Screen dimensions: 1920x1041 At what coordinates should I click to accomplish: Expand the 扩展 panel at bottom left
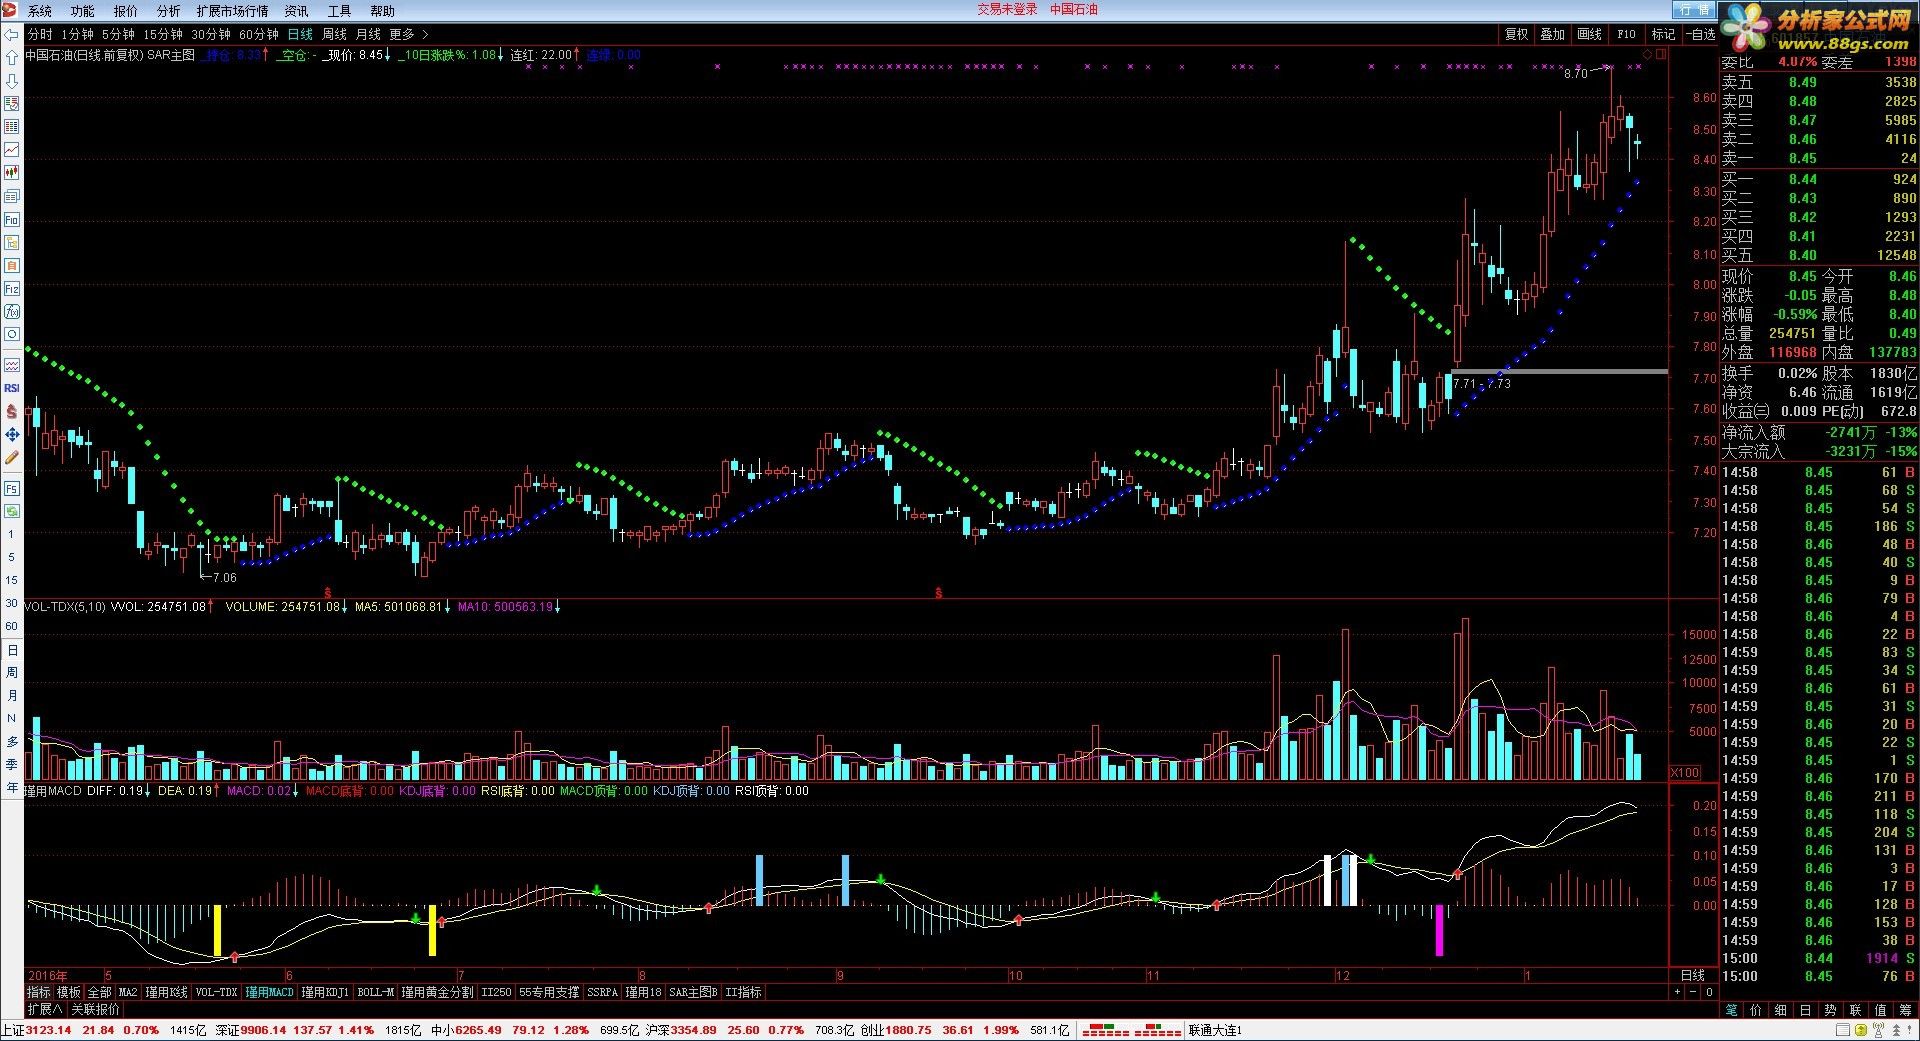point(45,1009)
